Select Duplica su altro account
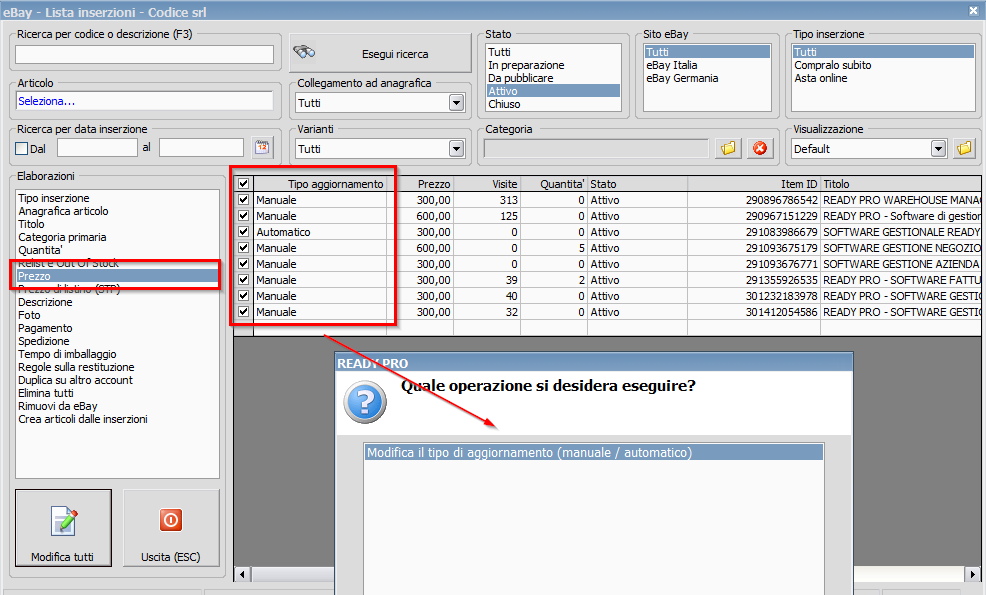 [x=118, y=380]
